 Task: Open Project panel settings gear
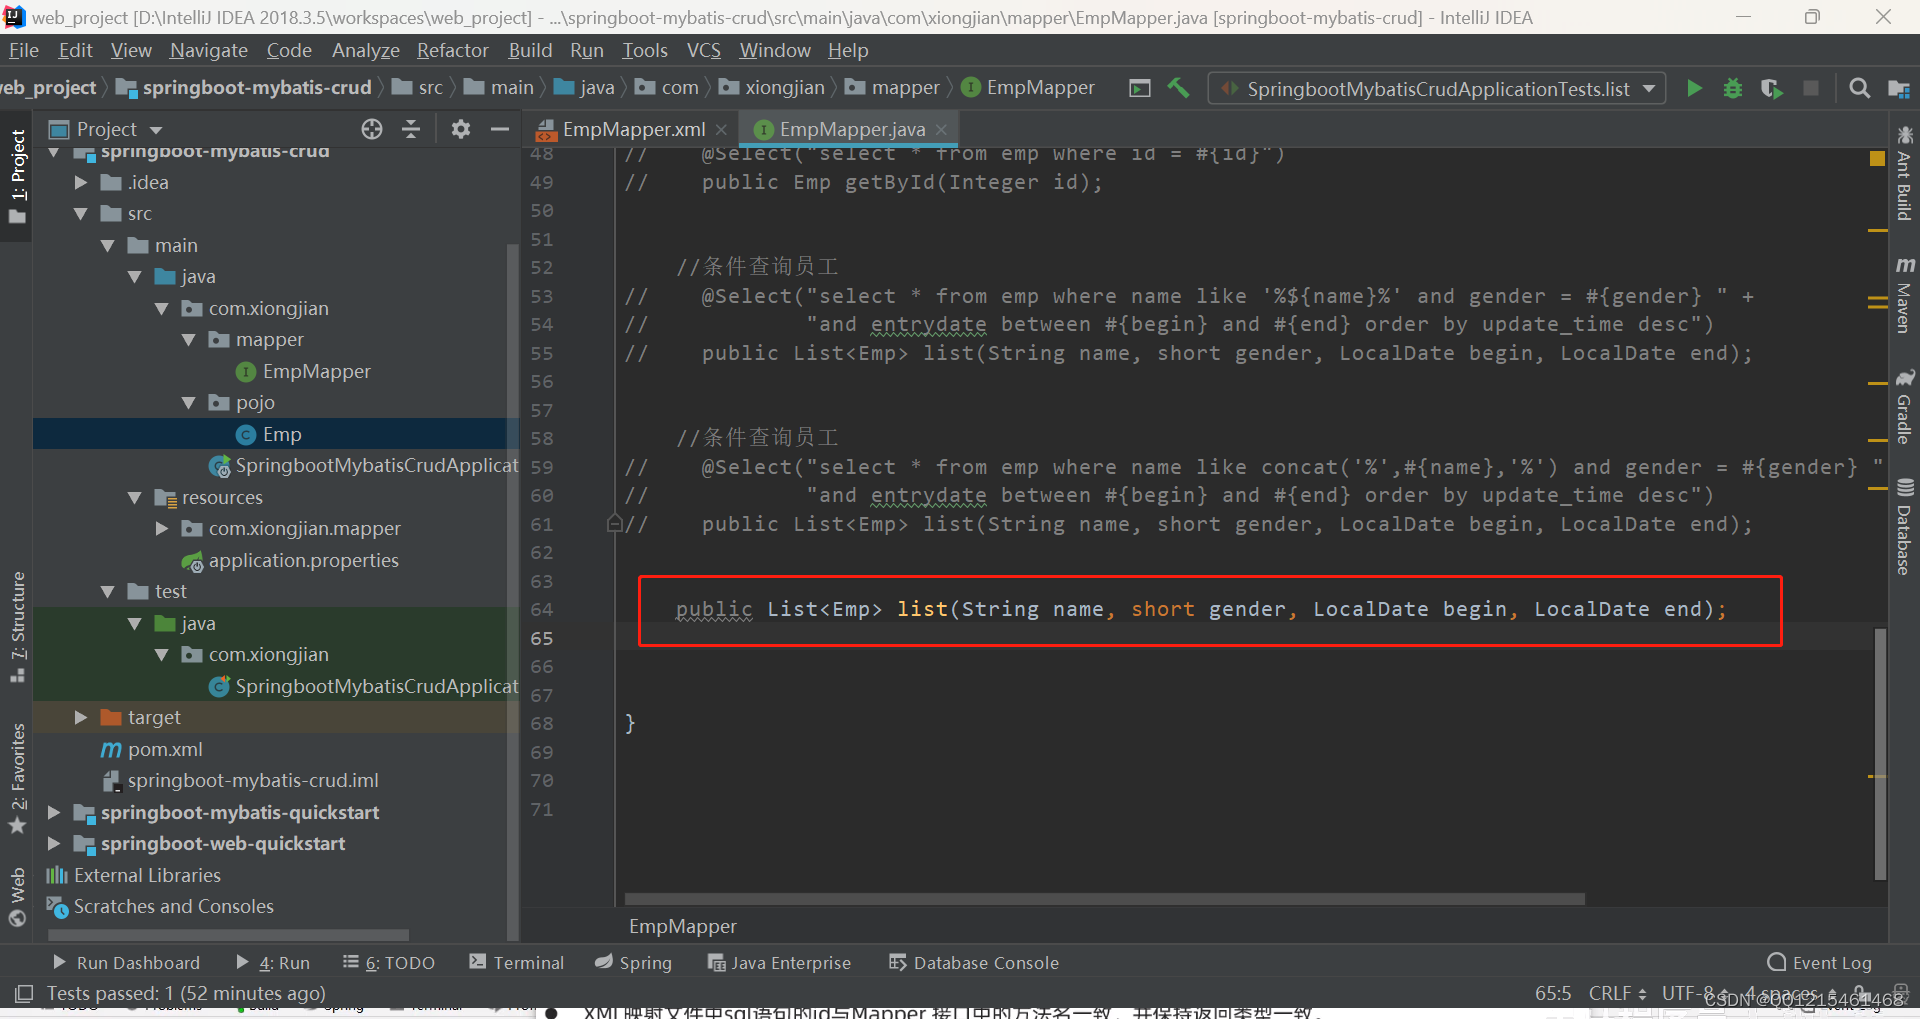(460, 129)
